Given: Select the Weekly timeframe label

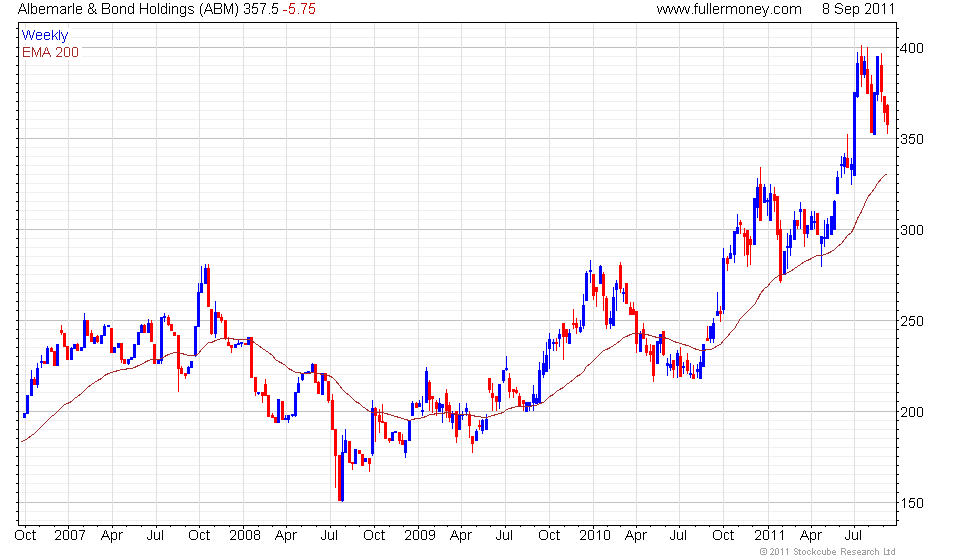Looking at the screenshot, I should pyautogui.click(x=45, y=36).
